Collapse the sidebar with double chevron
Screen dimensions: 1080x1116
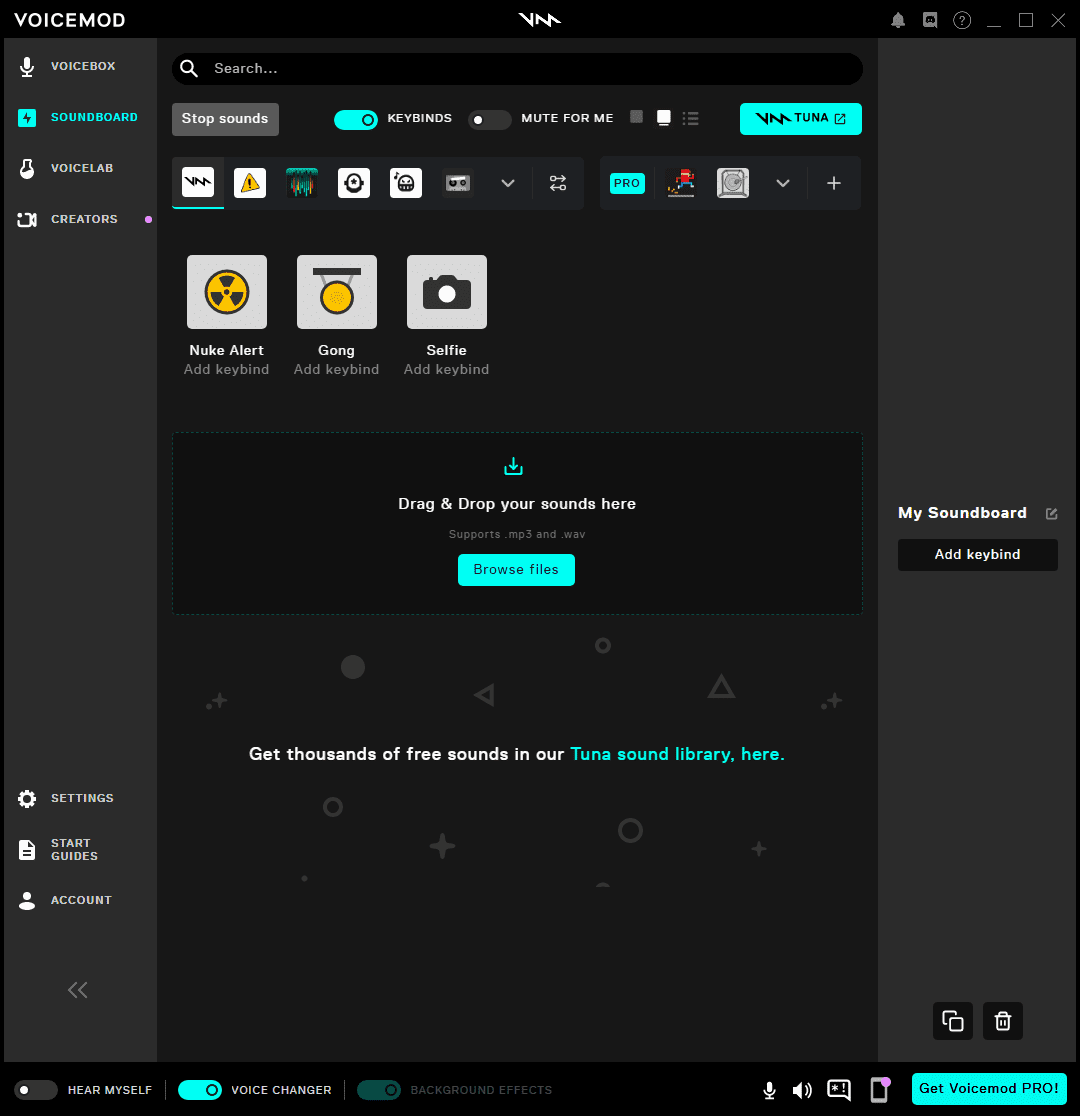click(x=78, y=990)
